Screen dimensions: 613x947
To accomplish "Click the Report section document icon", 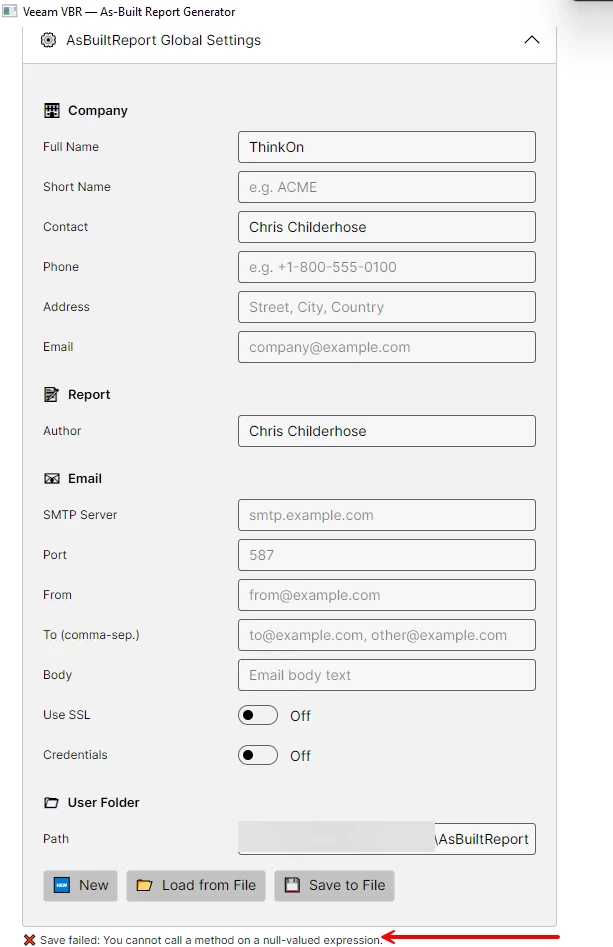I will (x=52, y=395).
